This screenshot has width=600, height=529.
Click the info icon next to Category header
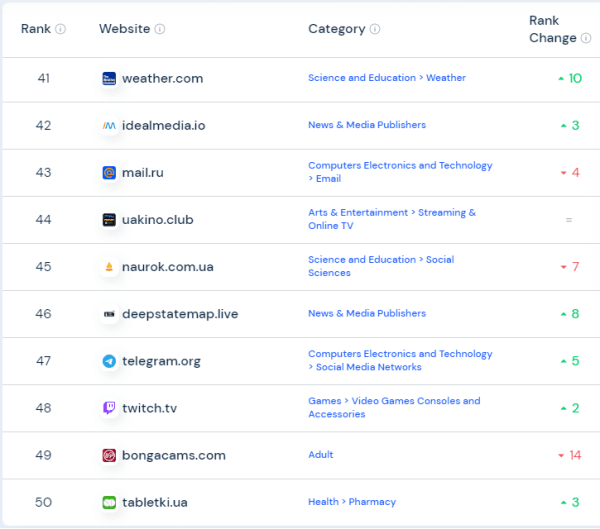(x=375, y=29)
